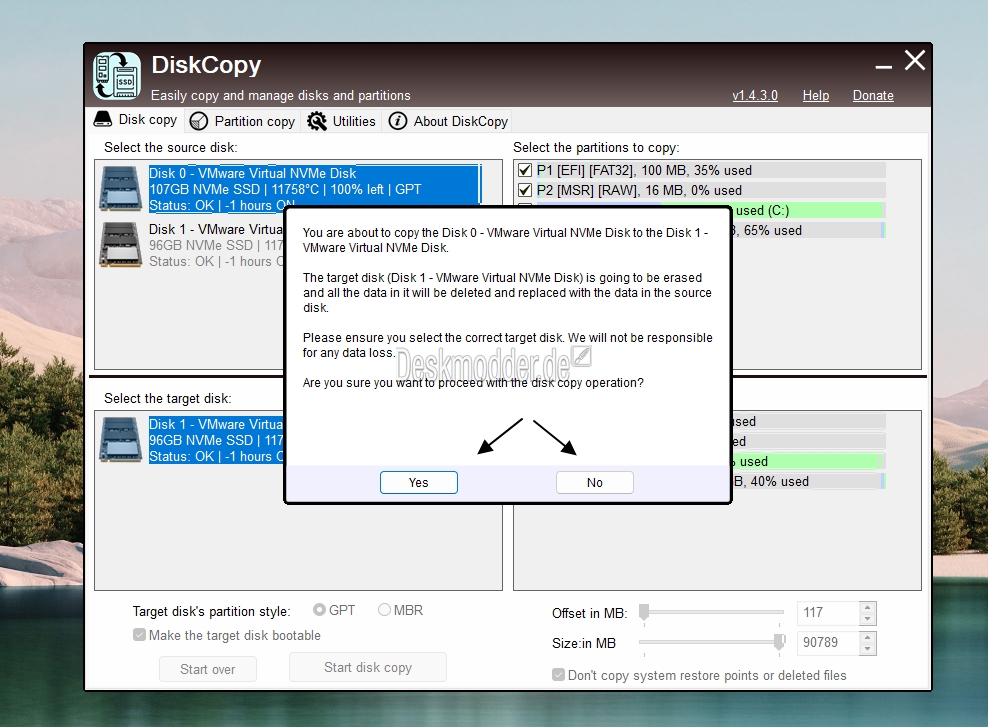Toggle Make the target disk bootable checkbox
988x727 pixels.
139,635
